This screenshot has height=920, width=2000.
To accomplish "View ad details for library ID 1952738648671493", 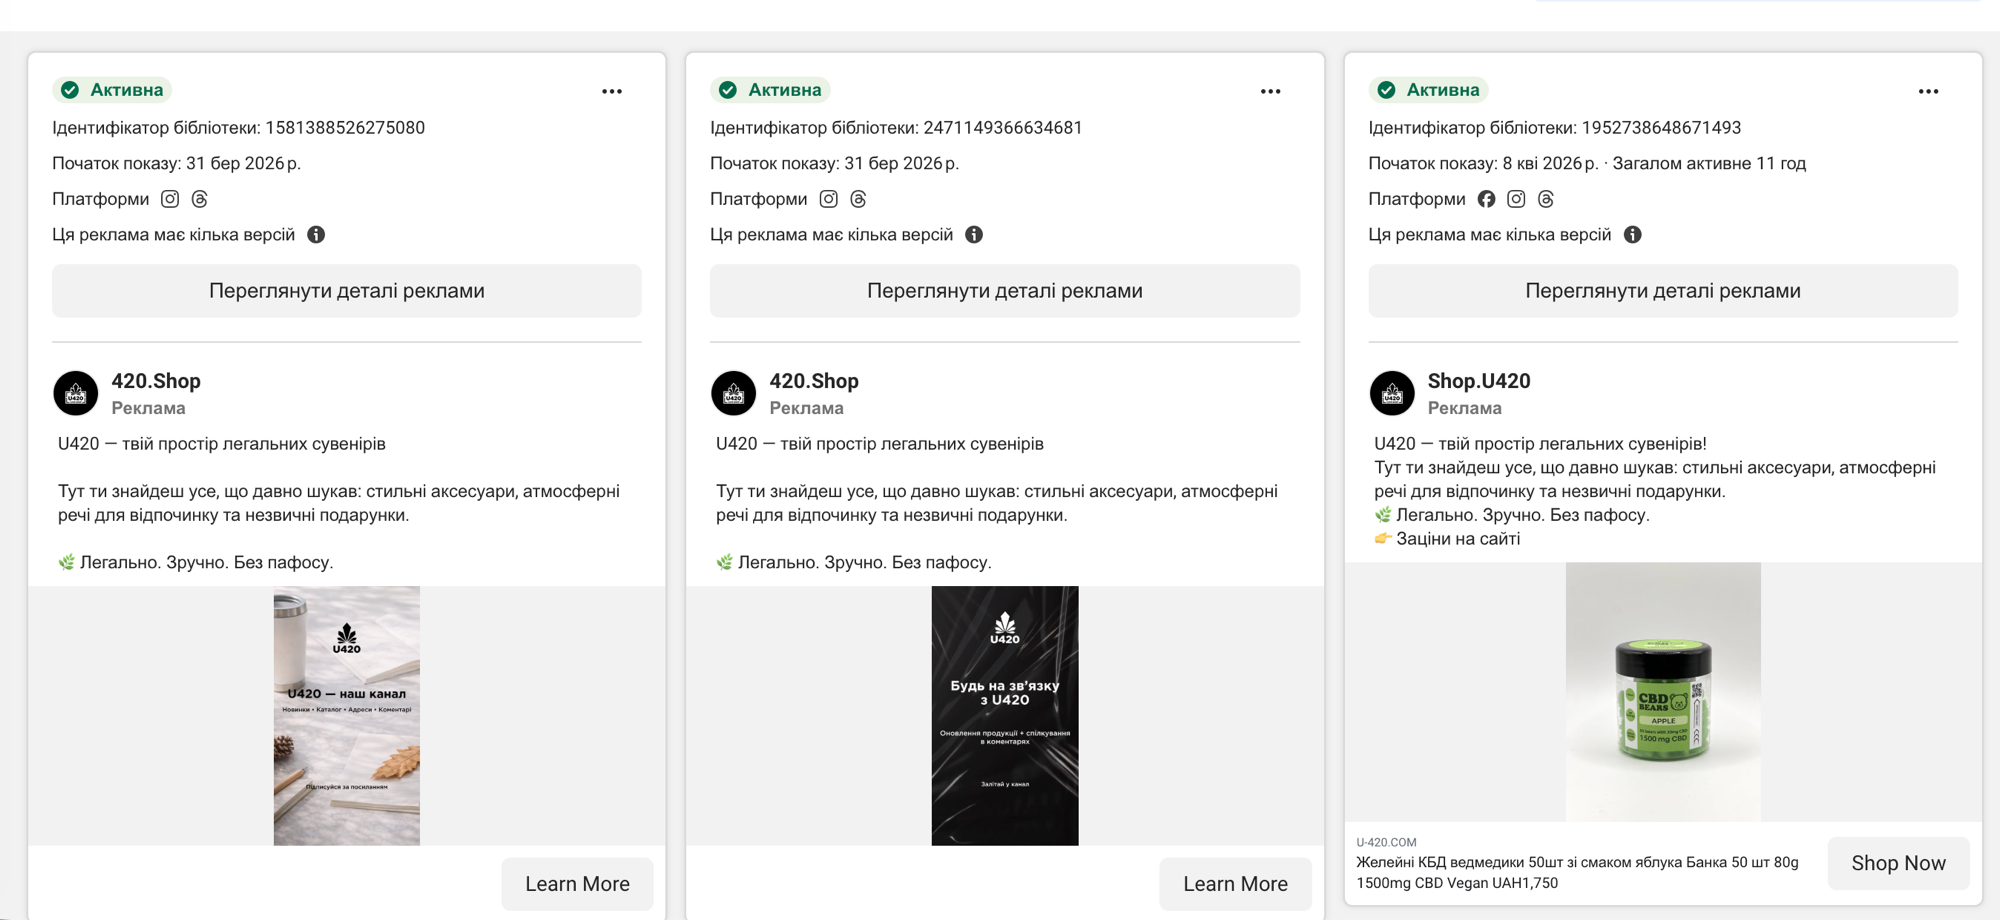I will [x=1662, y=291].
